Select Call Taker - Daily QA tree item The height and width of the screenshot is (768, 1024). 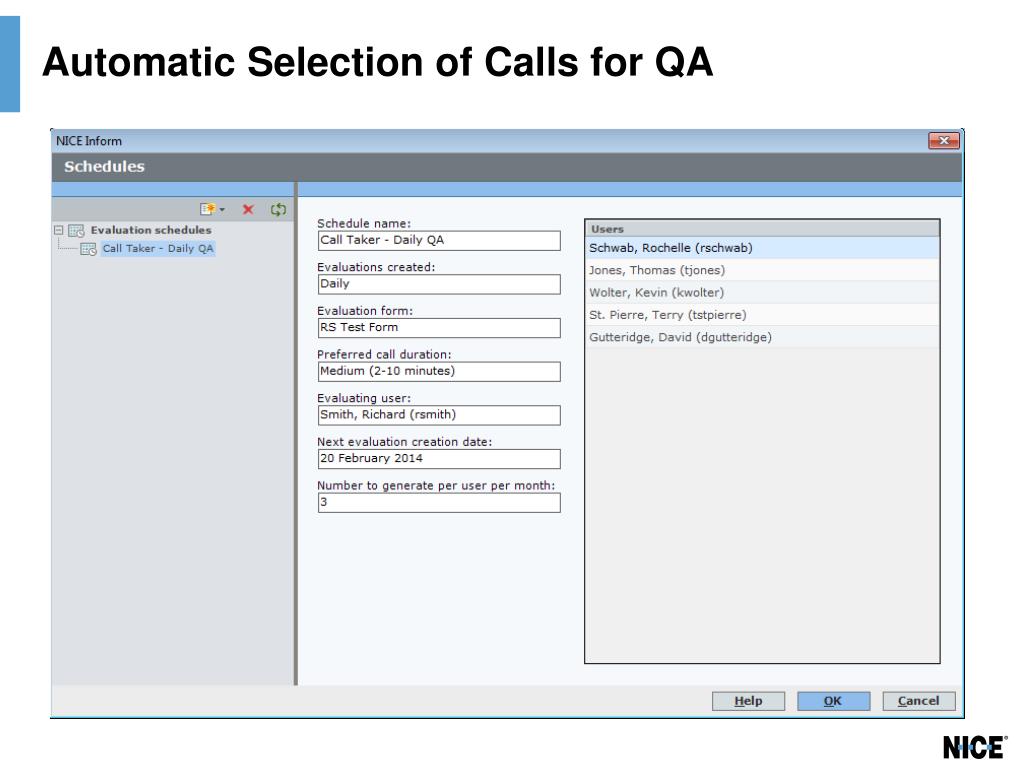coord(157,248)
